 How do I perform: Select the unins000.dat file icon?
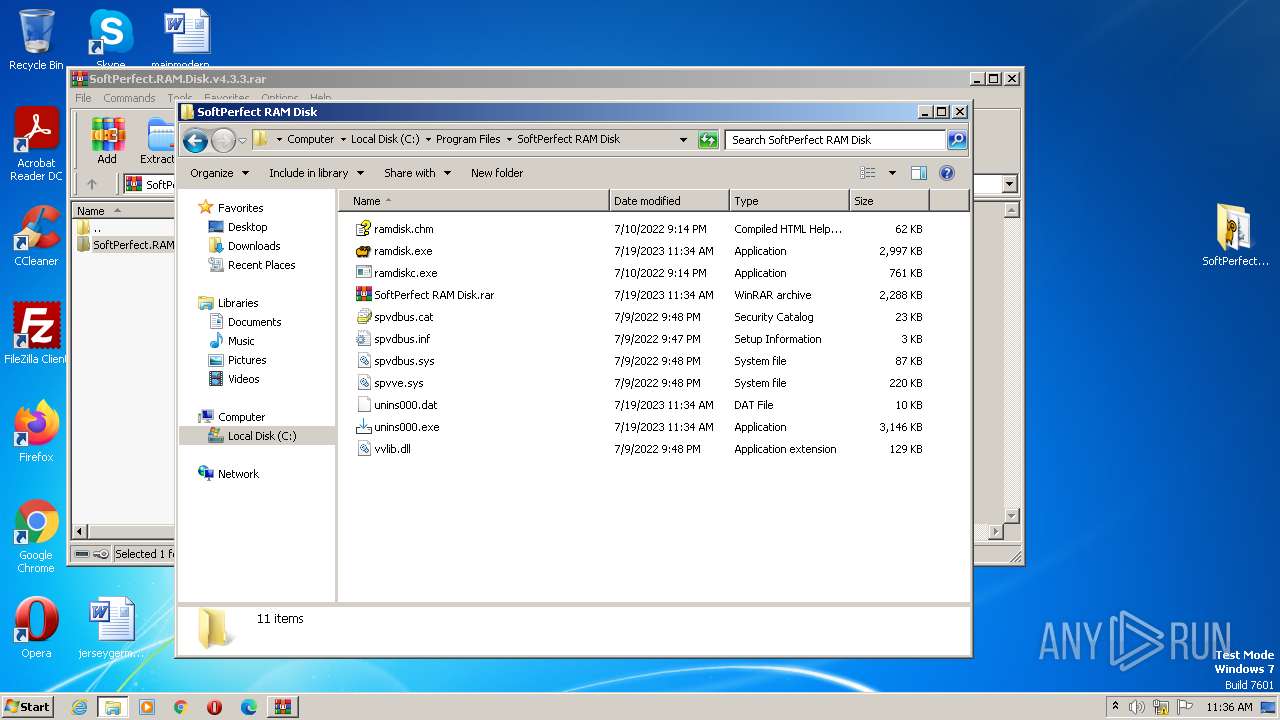(x=364, y=405)
